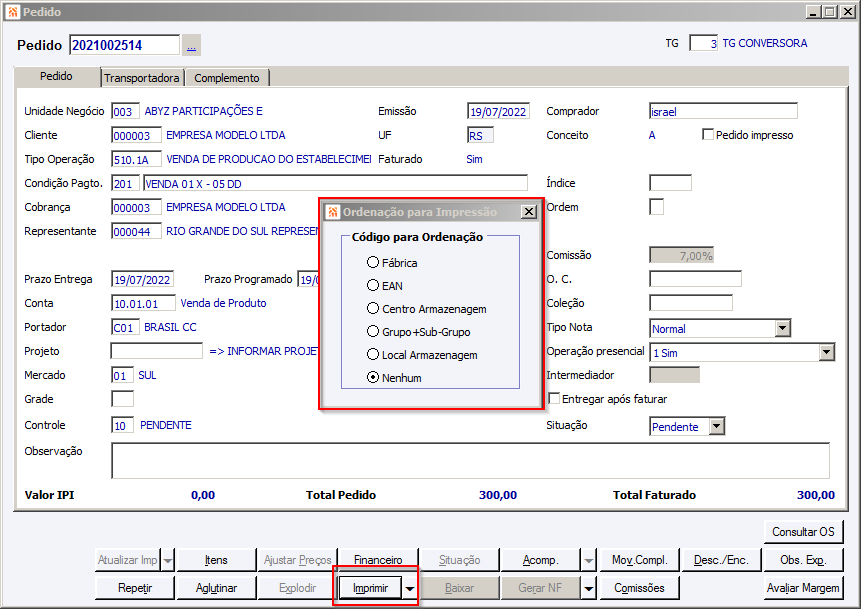861x609 pixels.
Task: Open the Situação Pendente dropdown
Action: point(717,427)
